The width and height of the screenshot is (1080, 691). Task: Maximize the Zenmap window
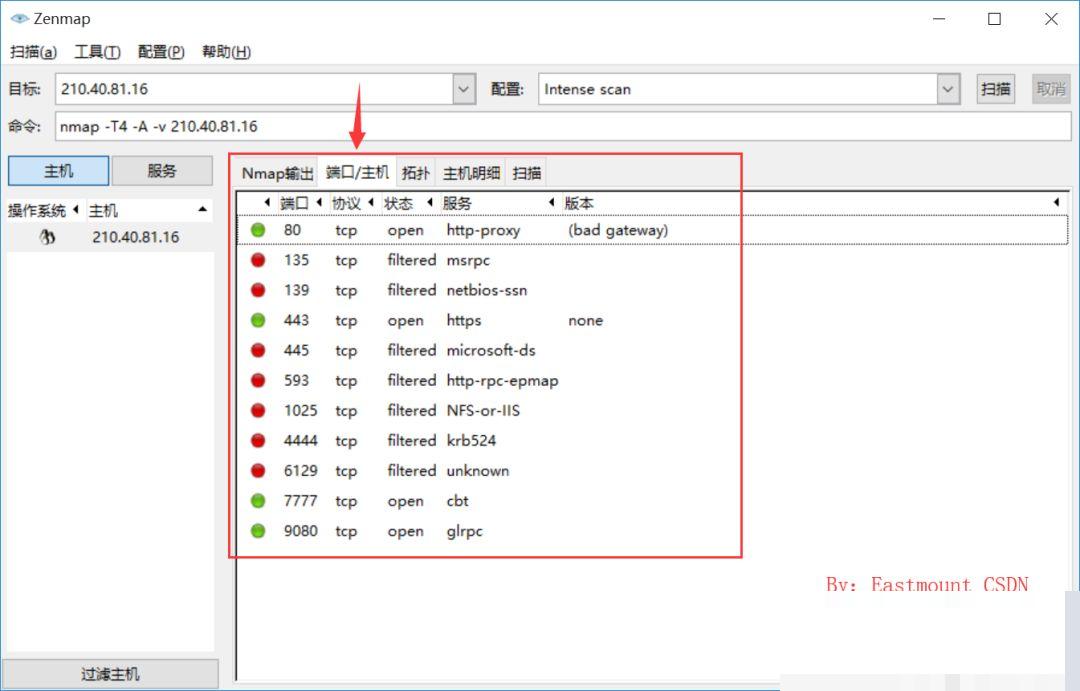click(995, 19)
